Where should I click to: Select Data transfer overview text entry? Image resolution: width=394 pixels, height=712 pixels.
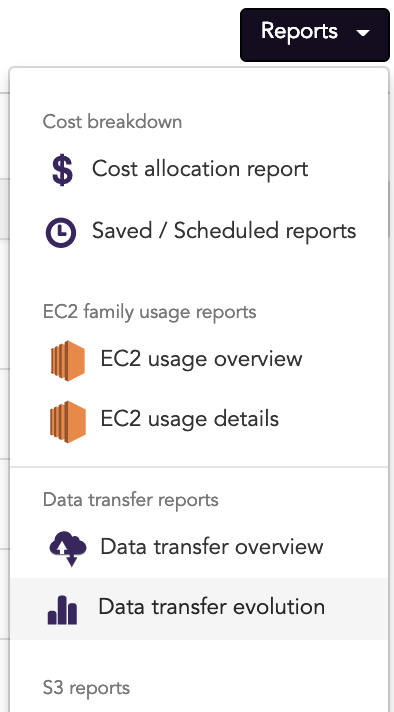tap(212, 547)
